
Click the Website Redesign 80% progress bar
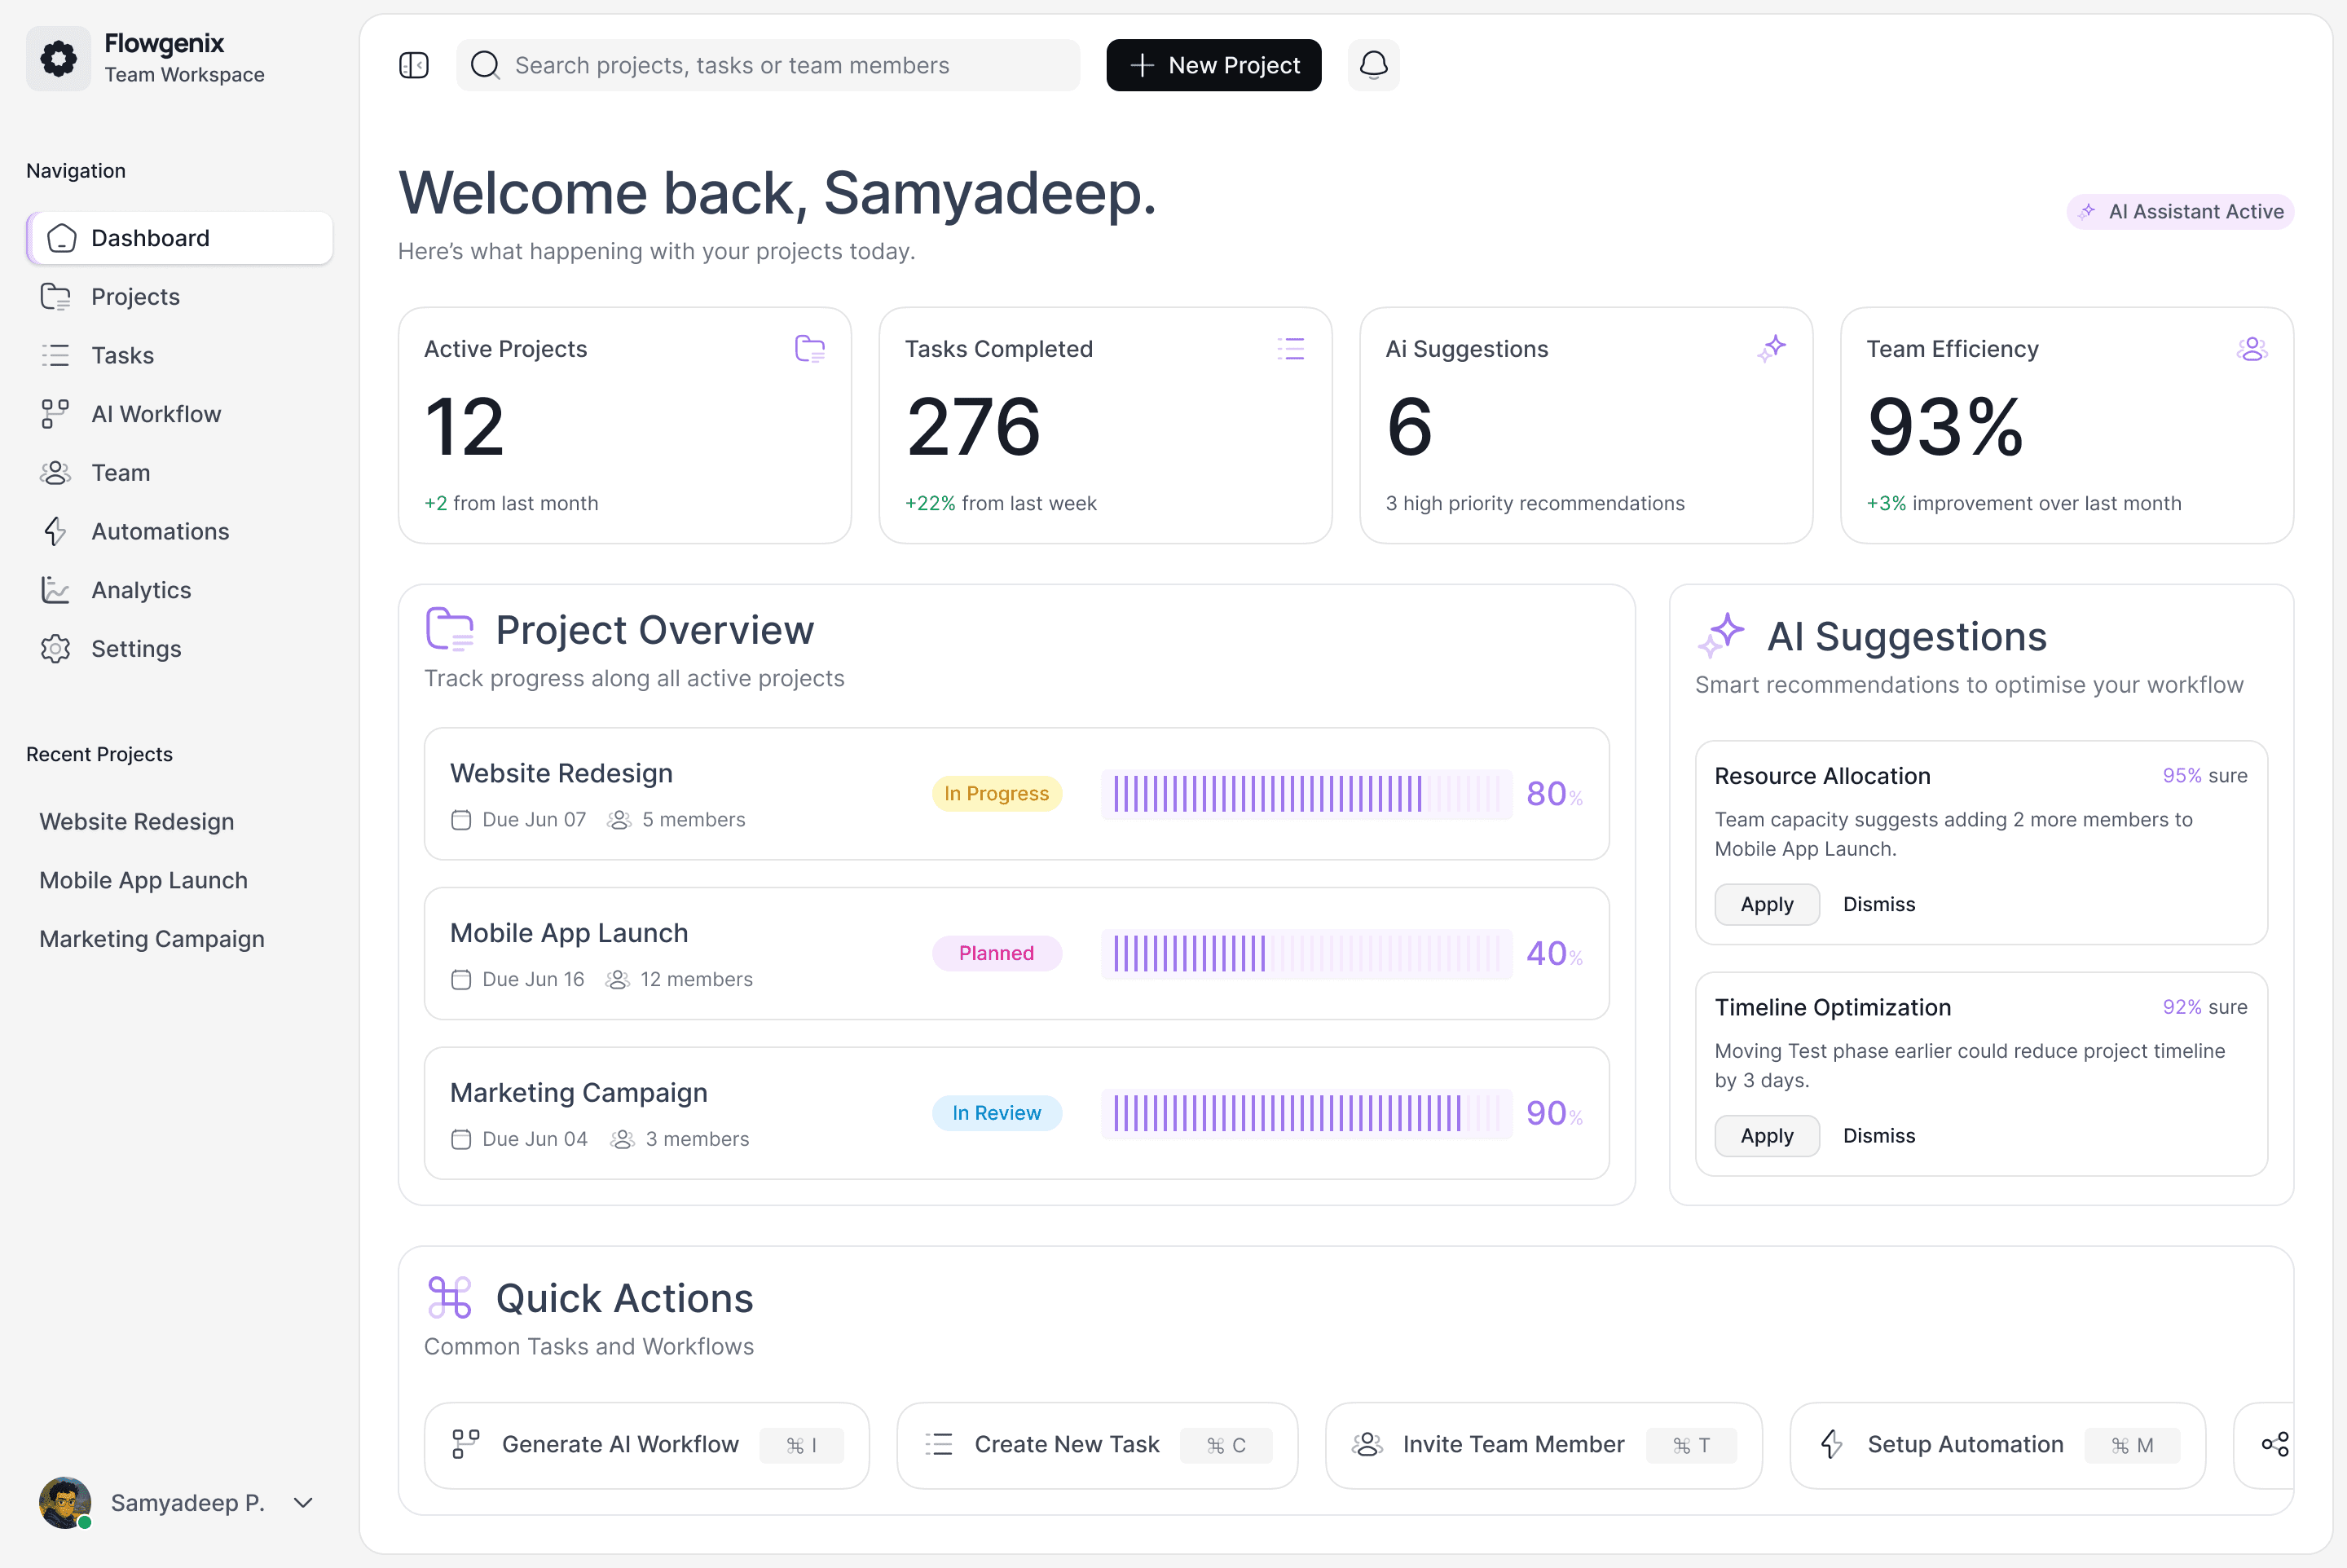click(1307, 794)
